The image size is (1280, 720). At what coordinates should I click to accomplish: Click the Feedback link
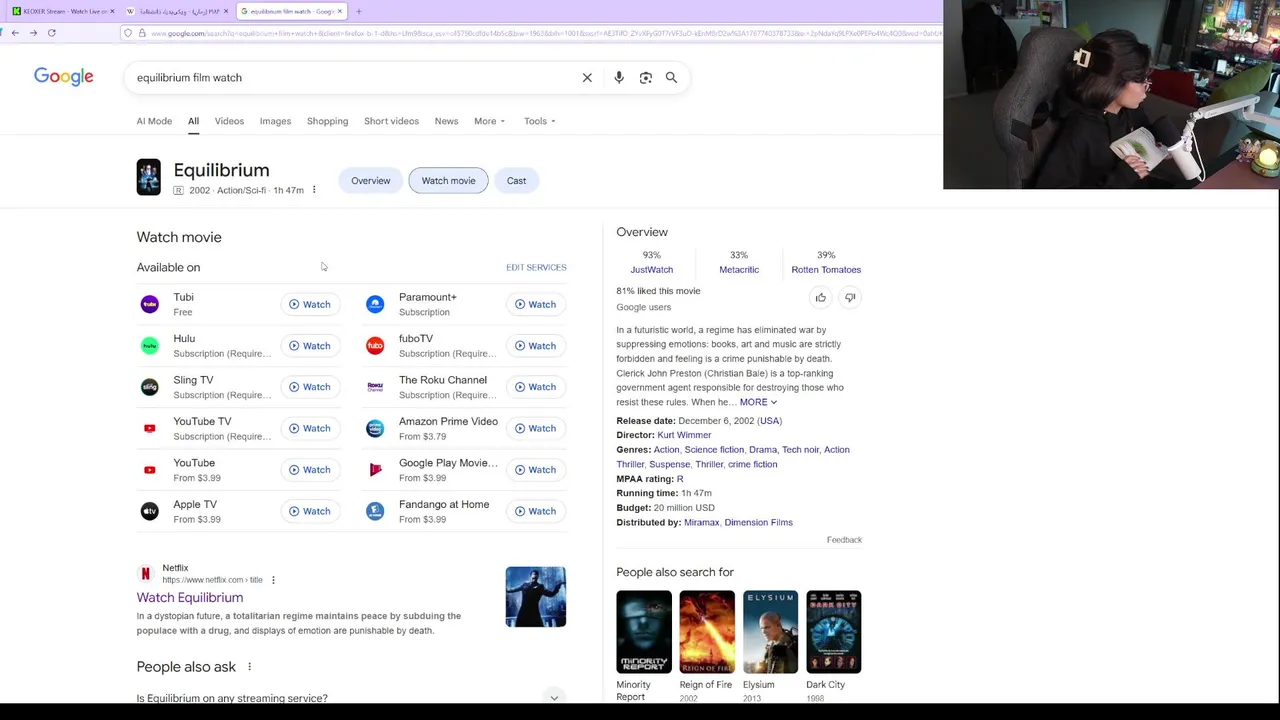[844, 540]
